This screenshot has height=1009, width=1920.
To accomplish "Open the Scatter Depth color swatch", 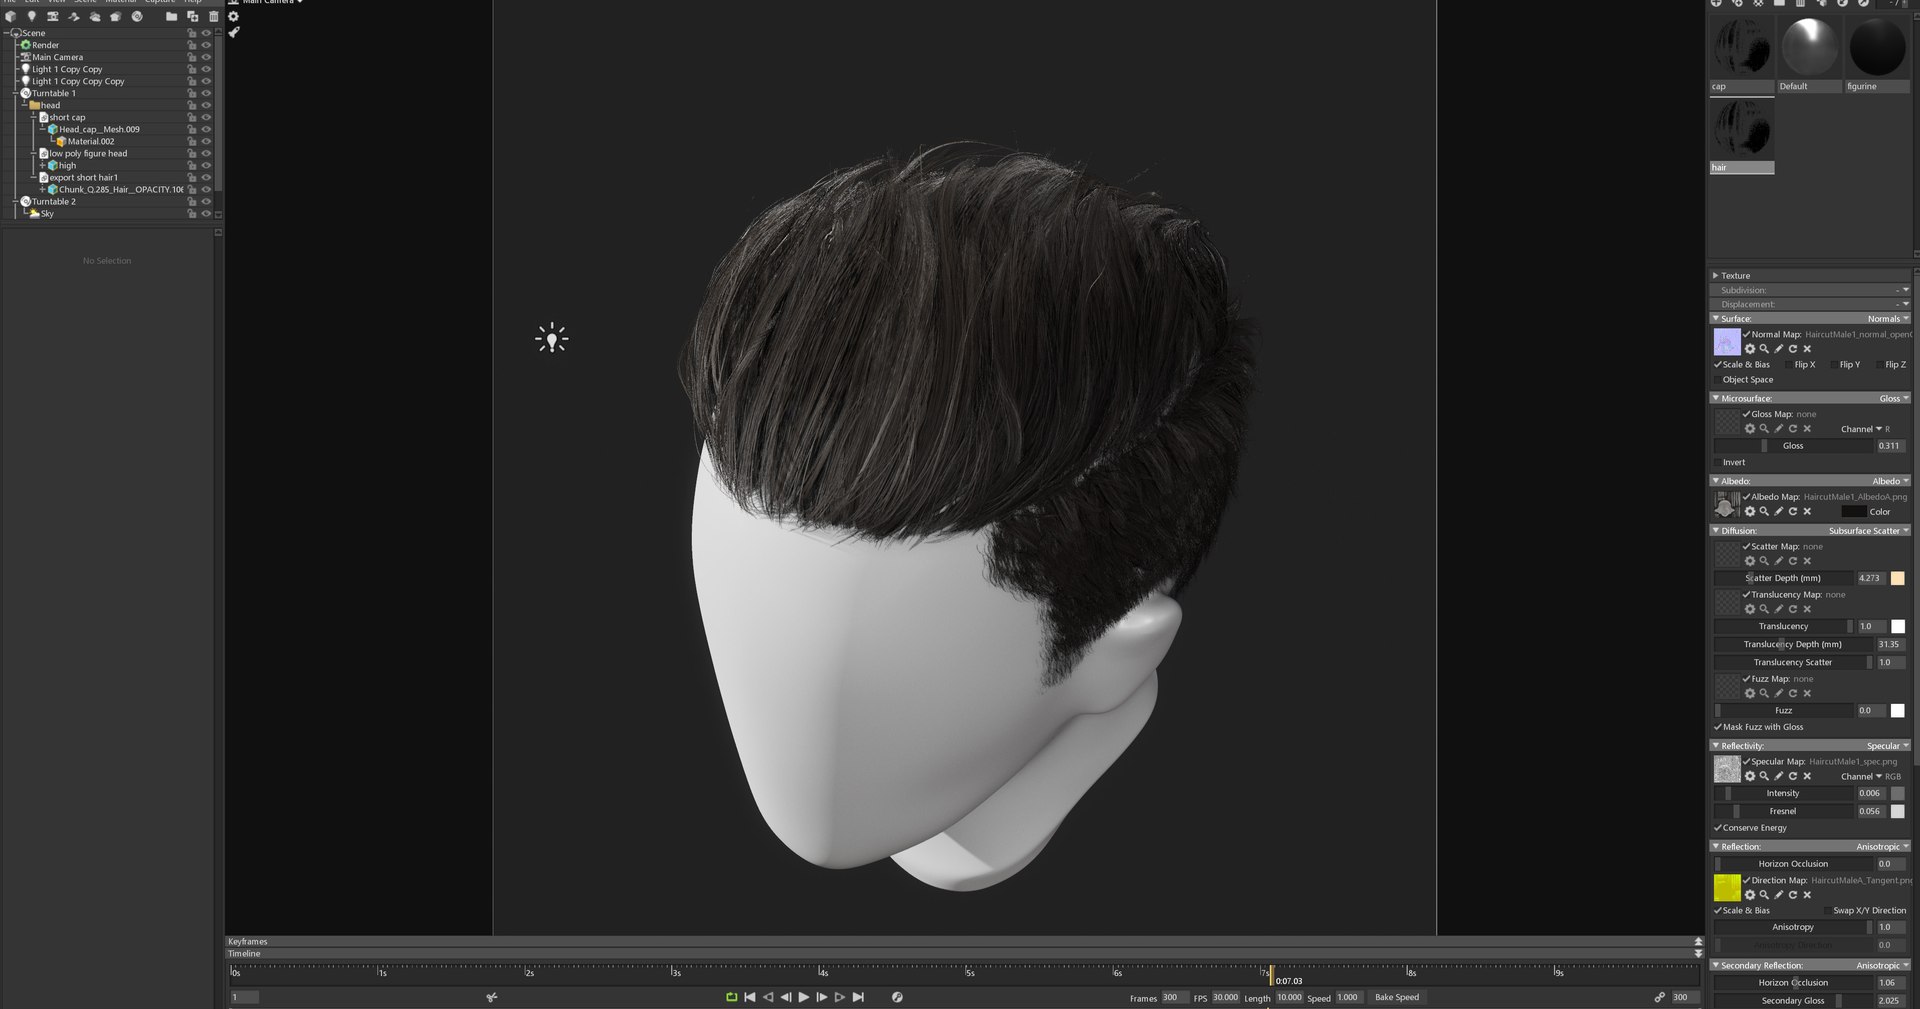I will pos(1897,578).
